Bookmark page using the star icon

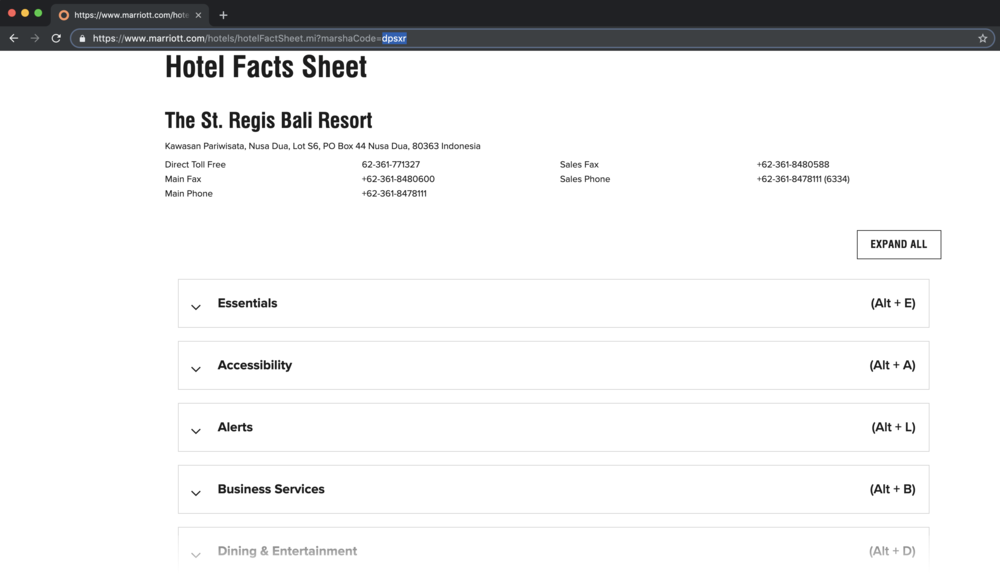983,38
